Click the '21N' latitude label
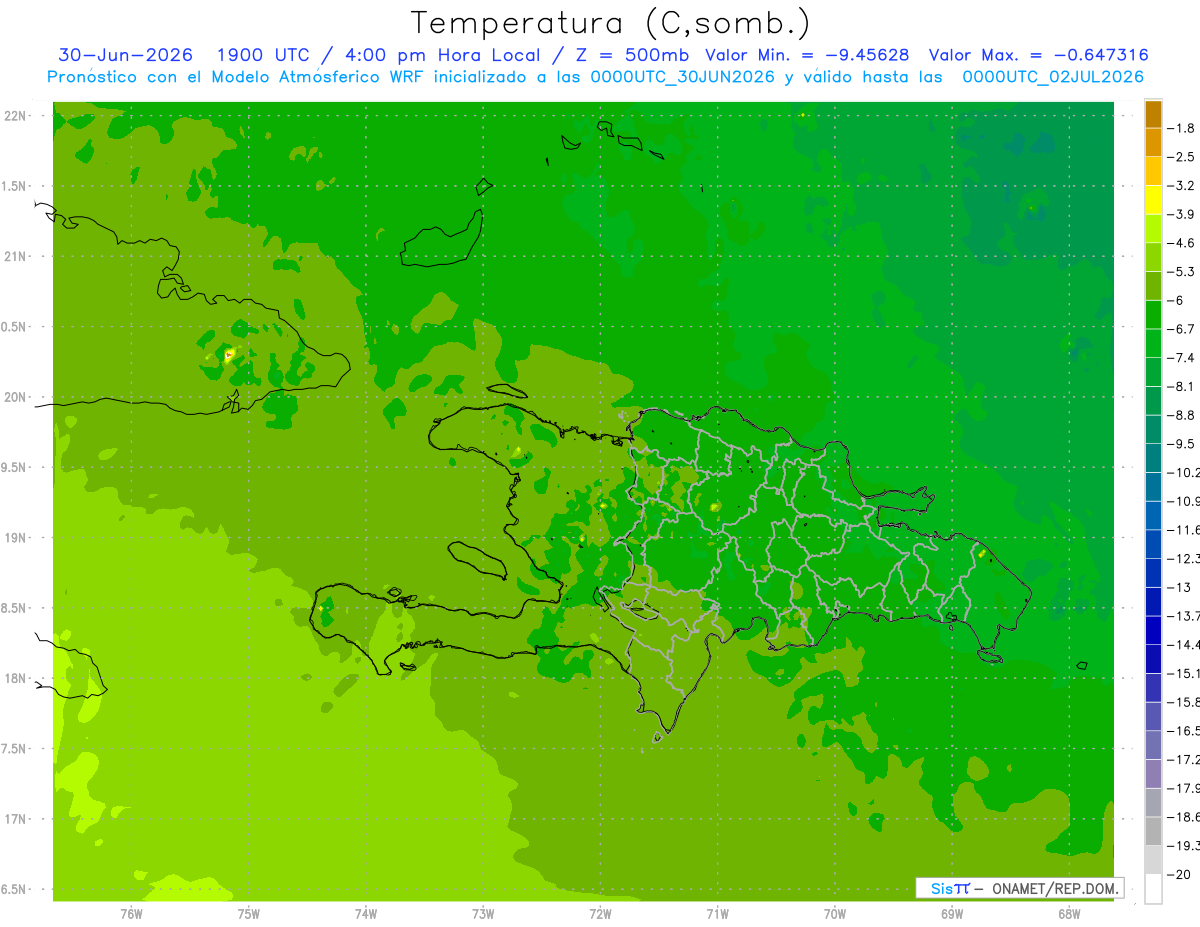 click(15, 257)
